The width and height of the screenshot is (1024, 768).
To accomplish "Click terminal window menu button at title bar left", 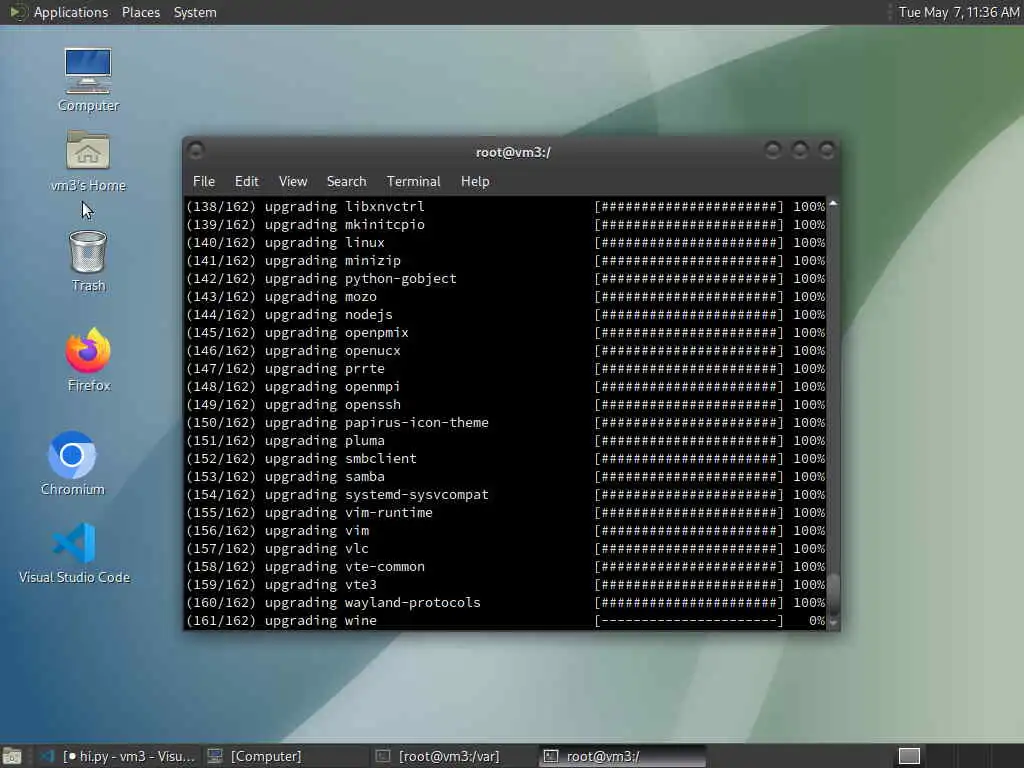I will 196,152.
